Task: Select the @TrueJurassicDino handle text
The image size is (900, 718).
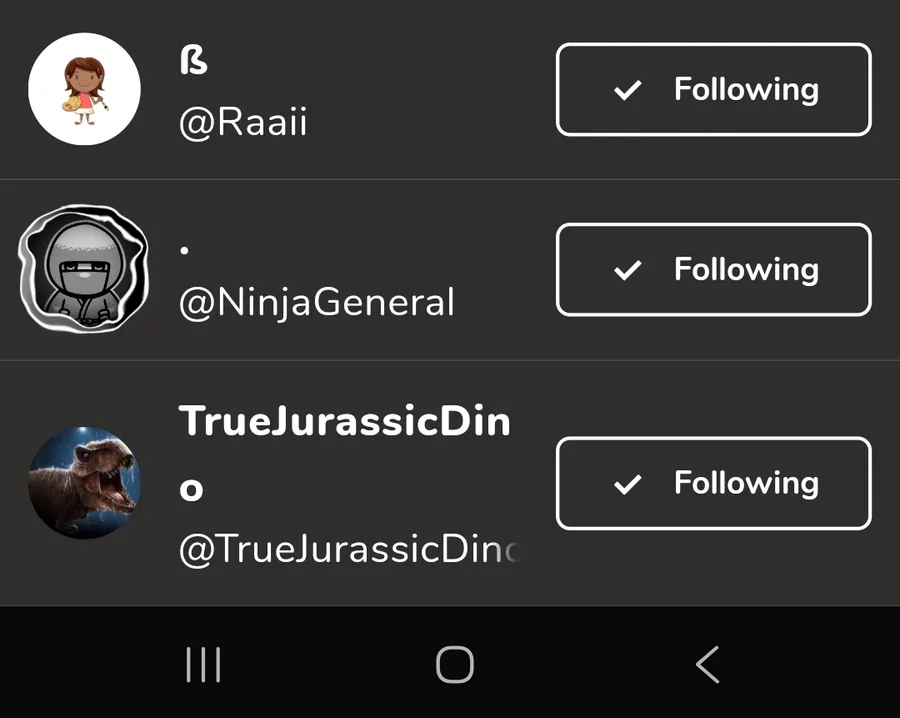Action: pos(348,549)
